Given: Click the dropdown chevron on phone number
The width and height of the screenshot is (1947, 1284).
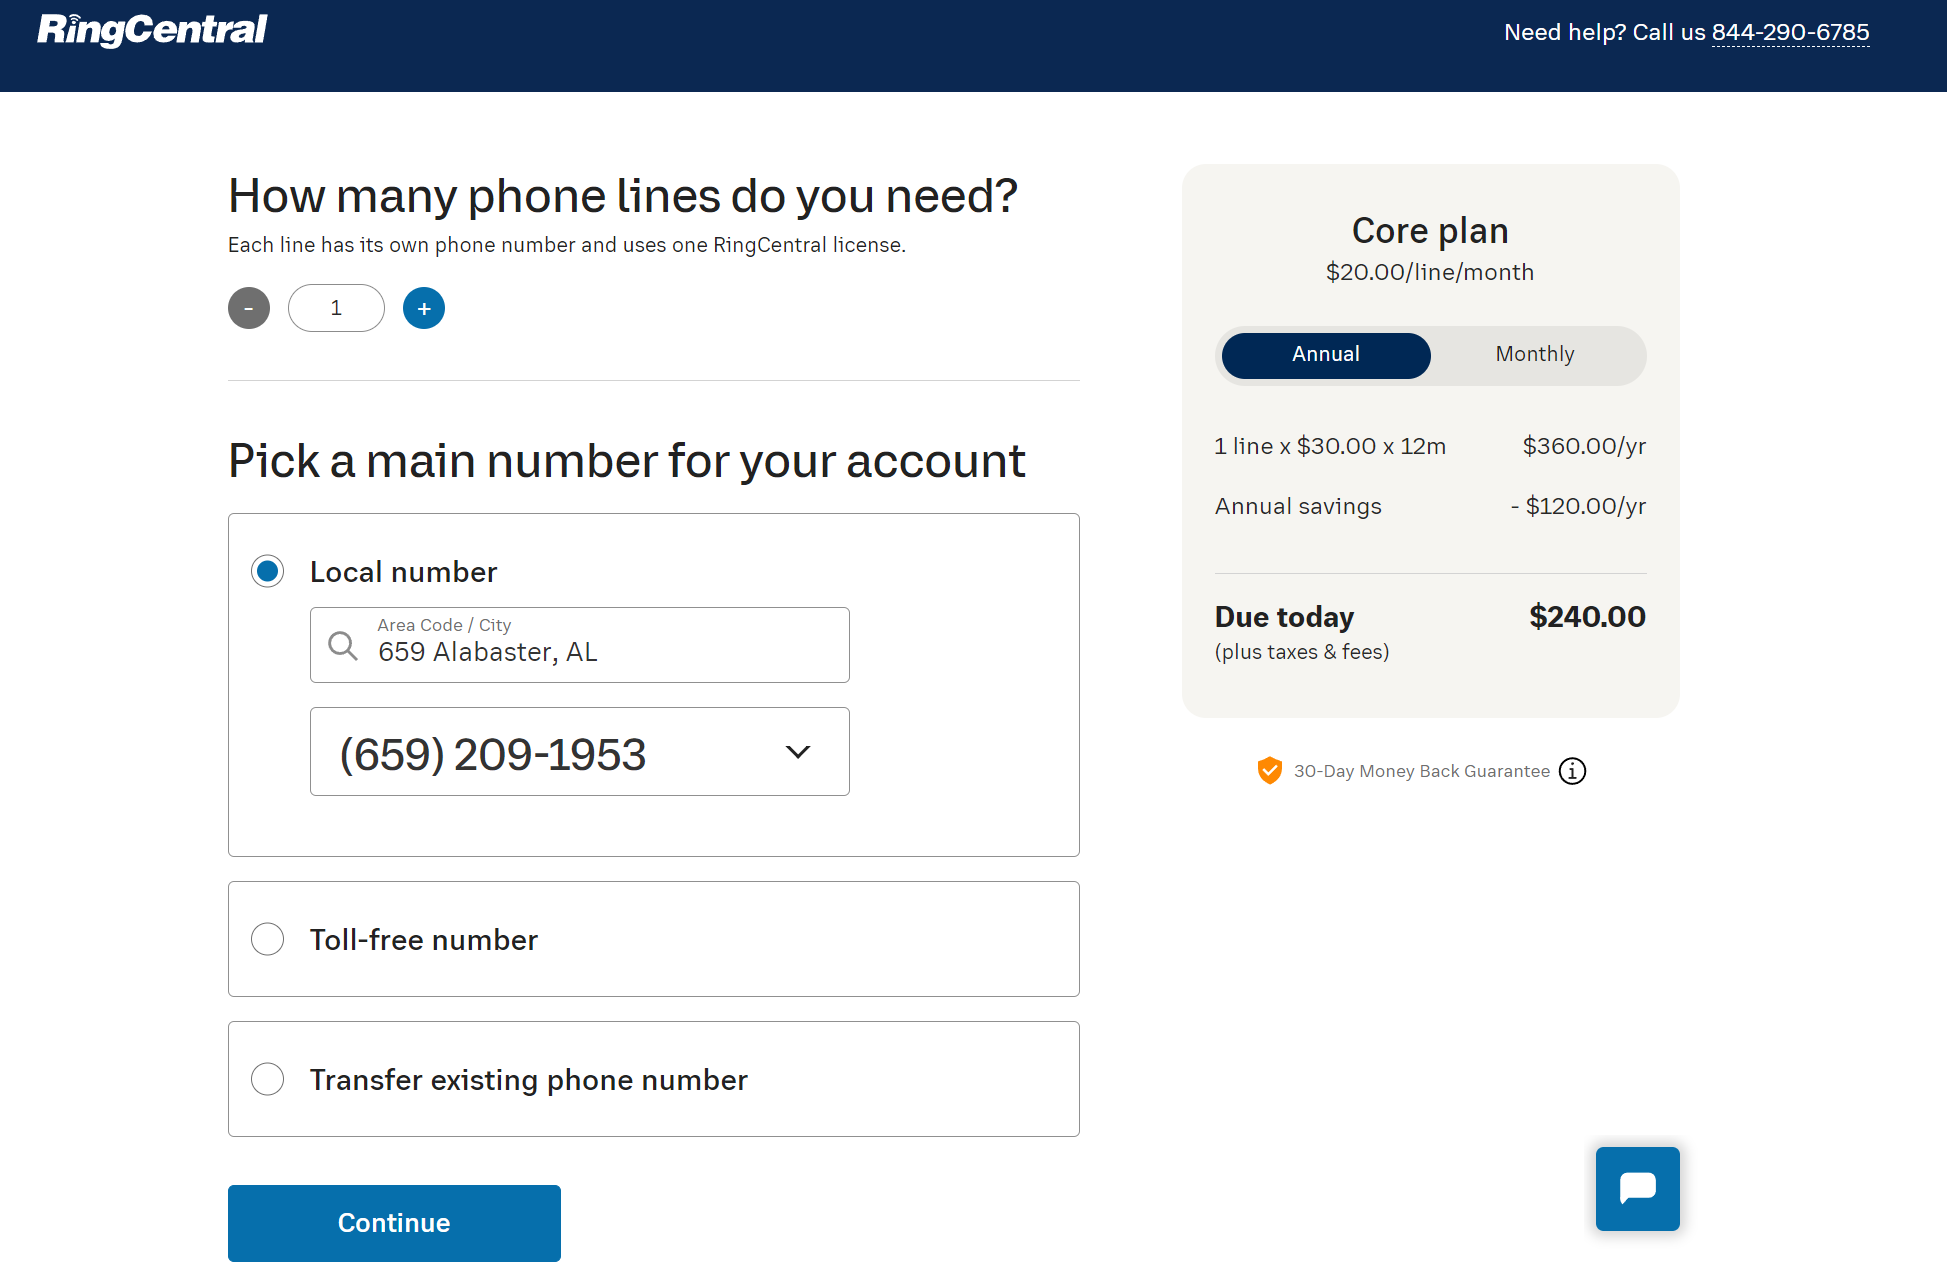Looking at the screenshot, I should (798, 751).
